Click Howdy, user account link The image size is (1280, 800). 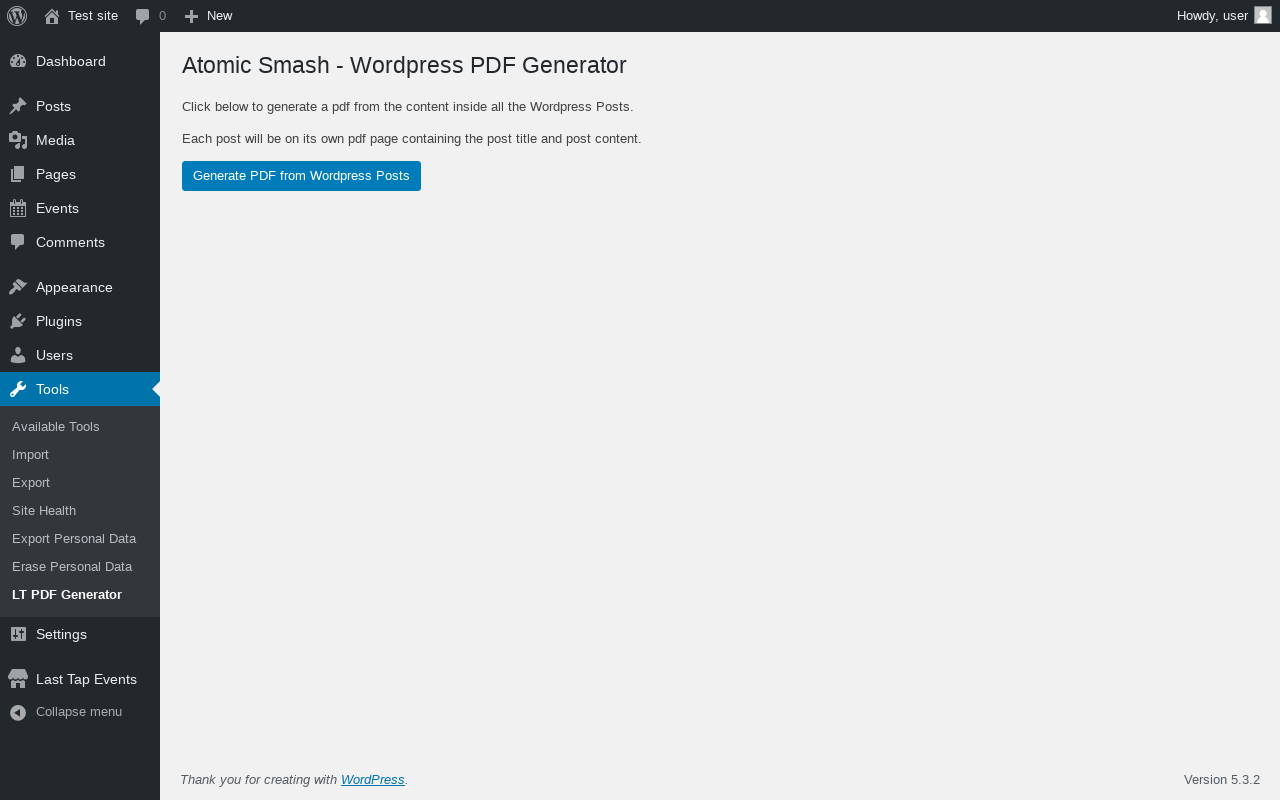[1212, 16]
